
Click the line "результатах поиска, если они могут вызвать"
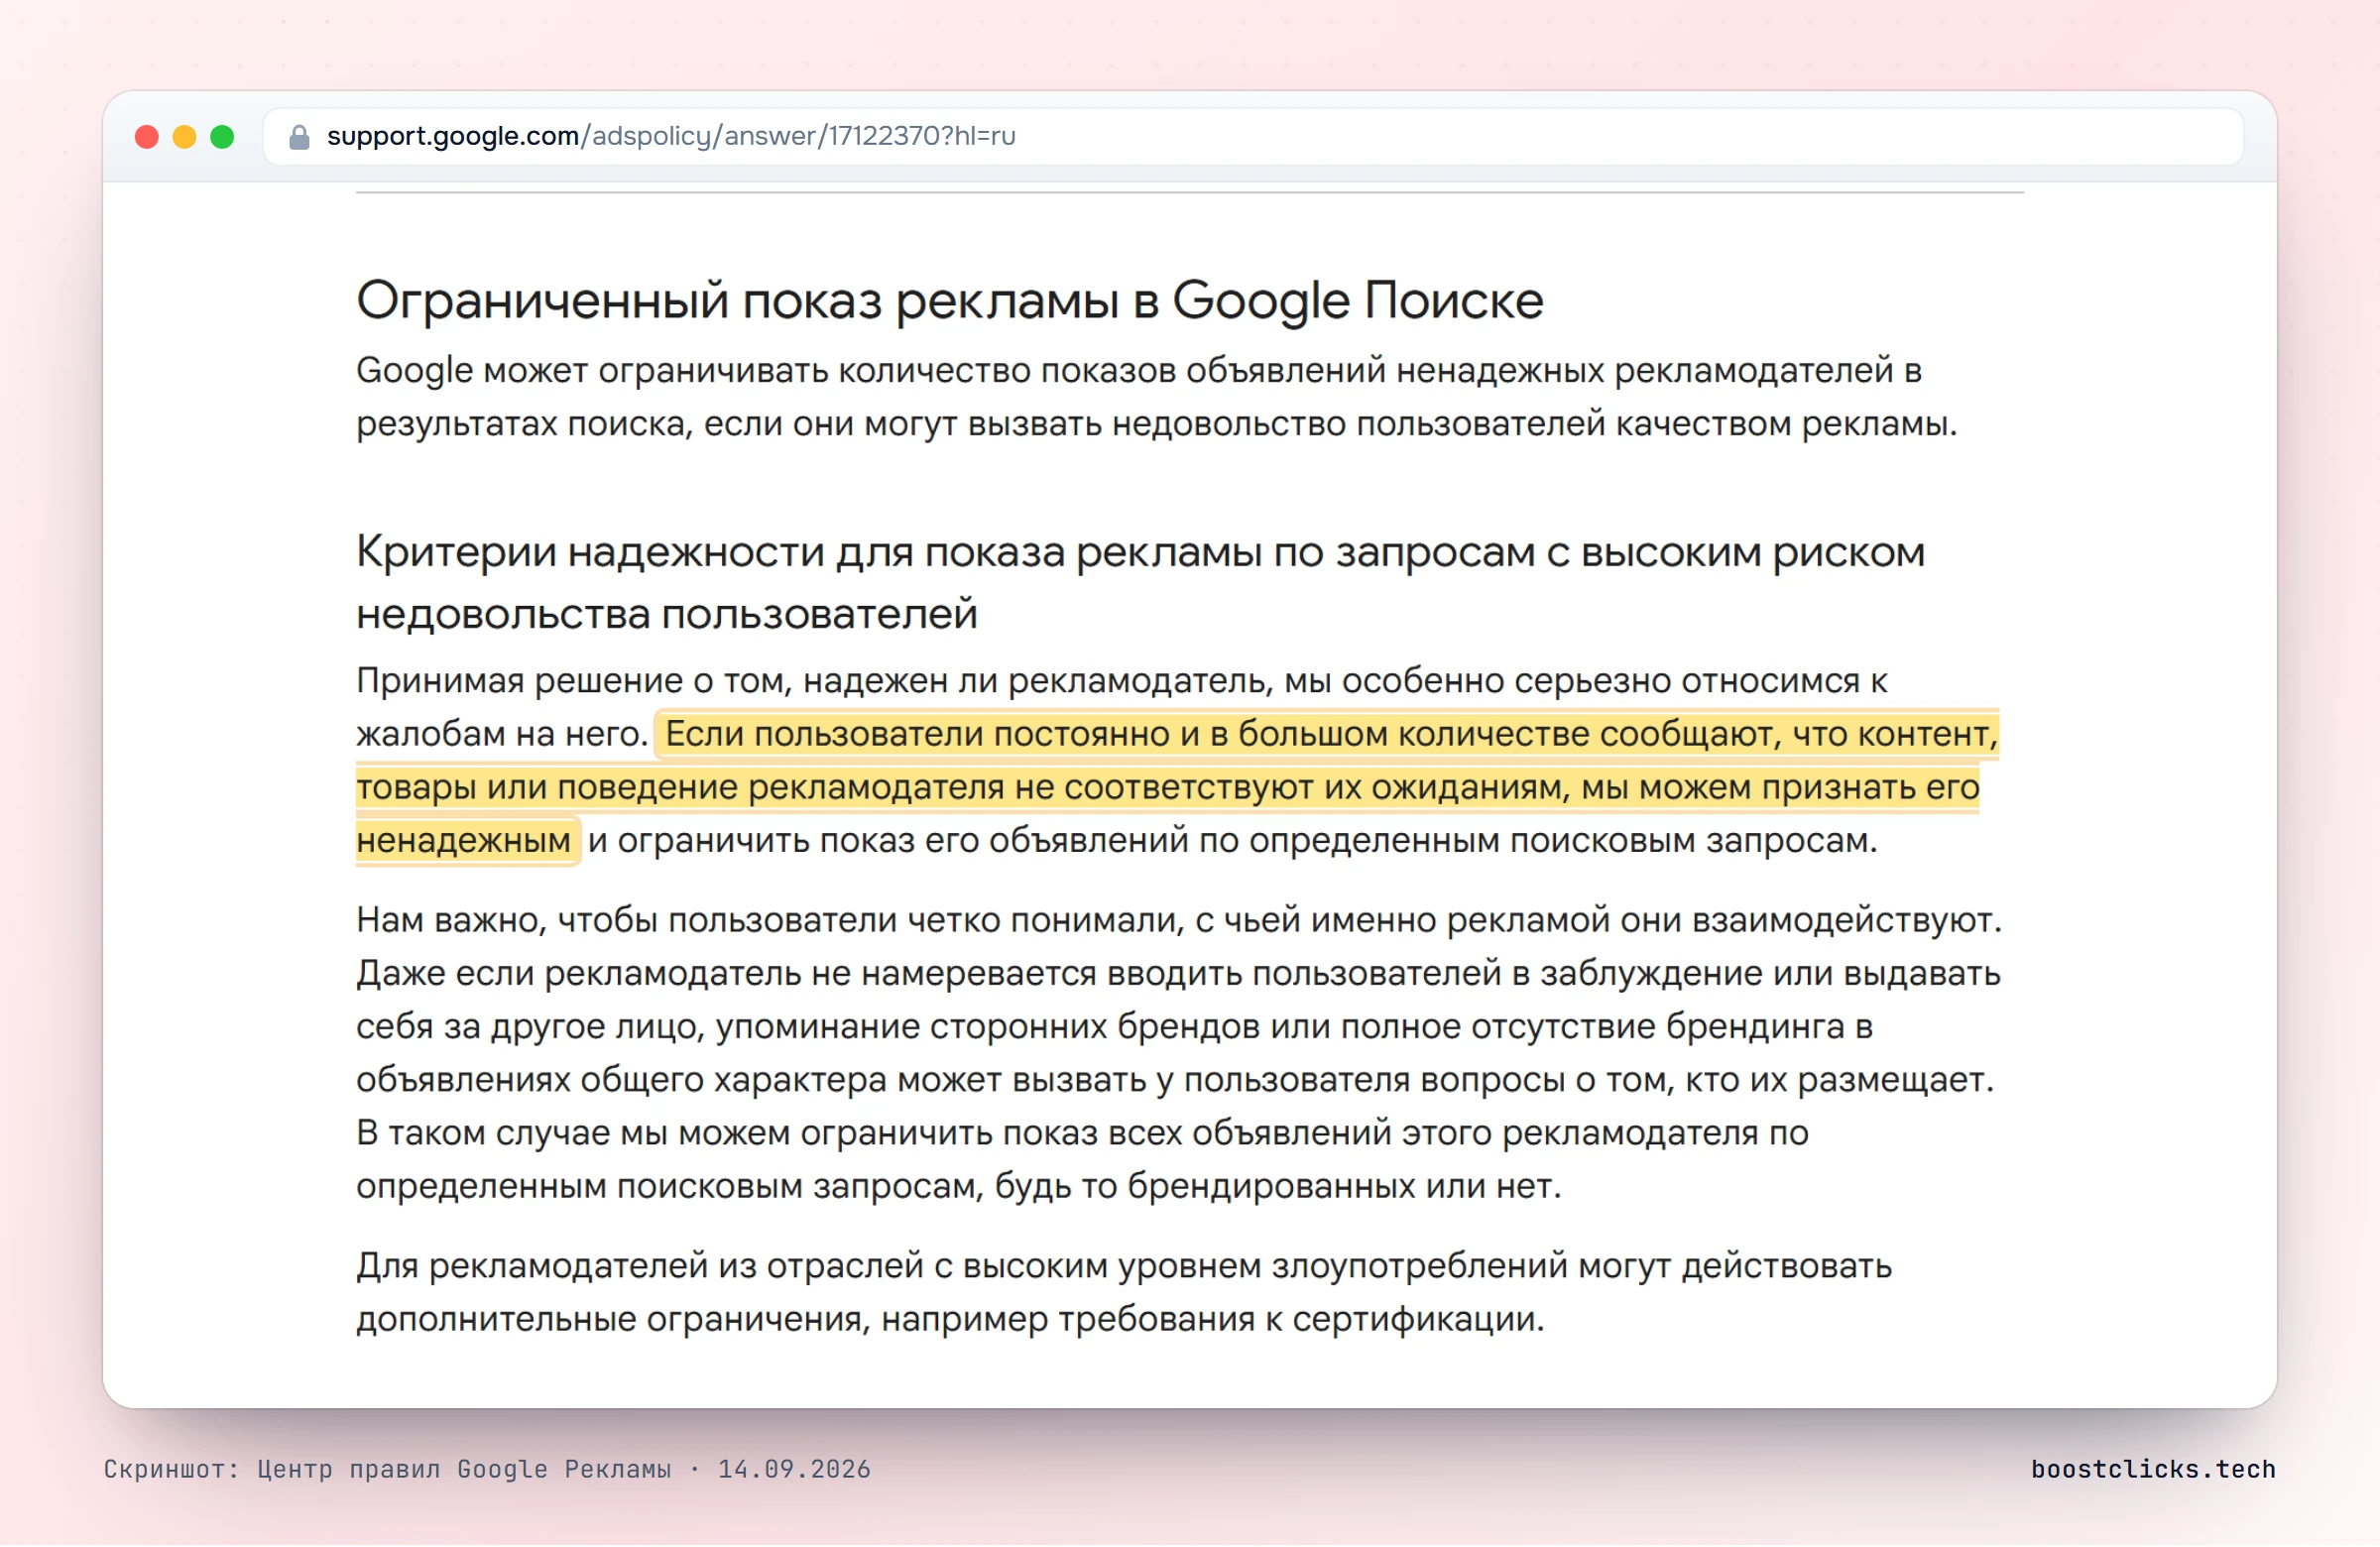1157,424
